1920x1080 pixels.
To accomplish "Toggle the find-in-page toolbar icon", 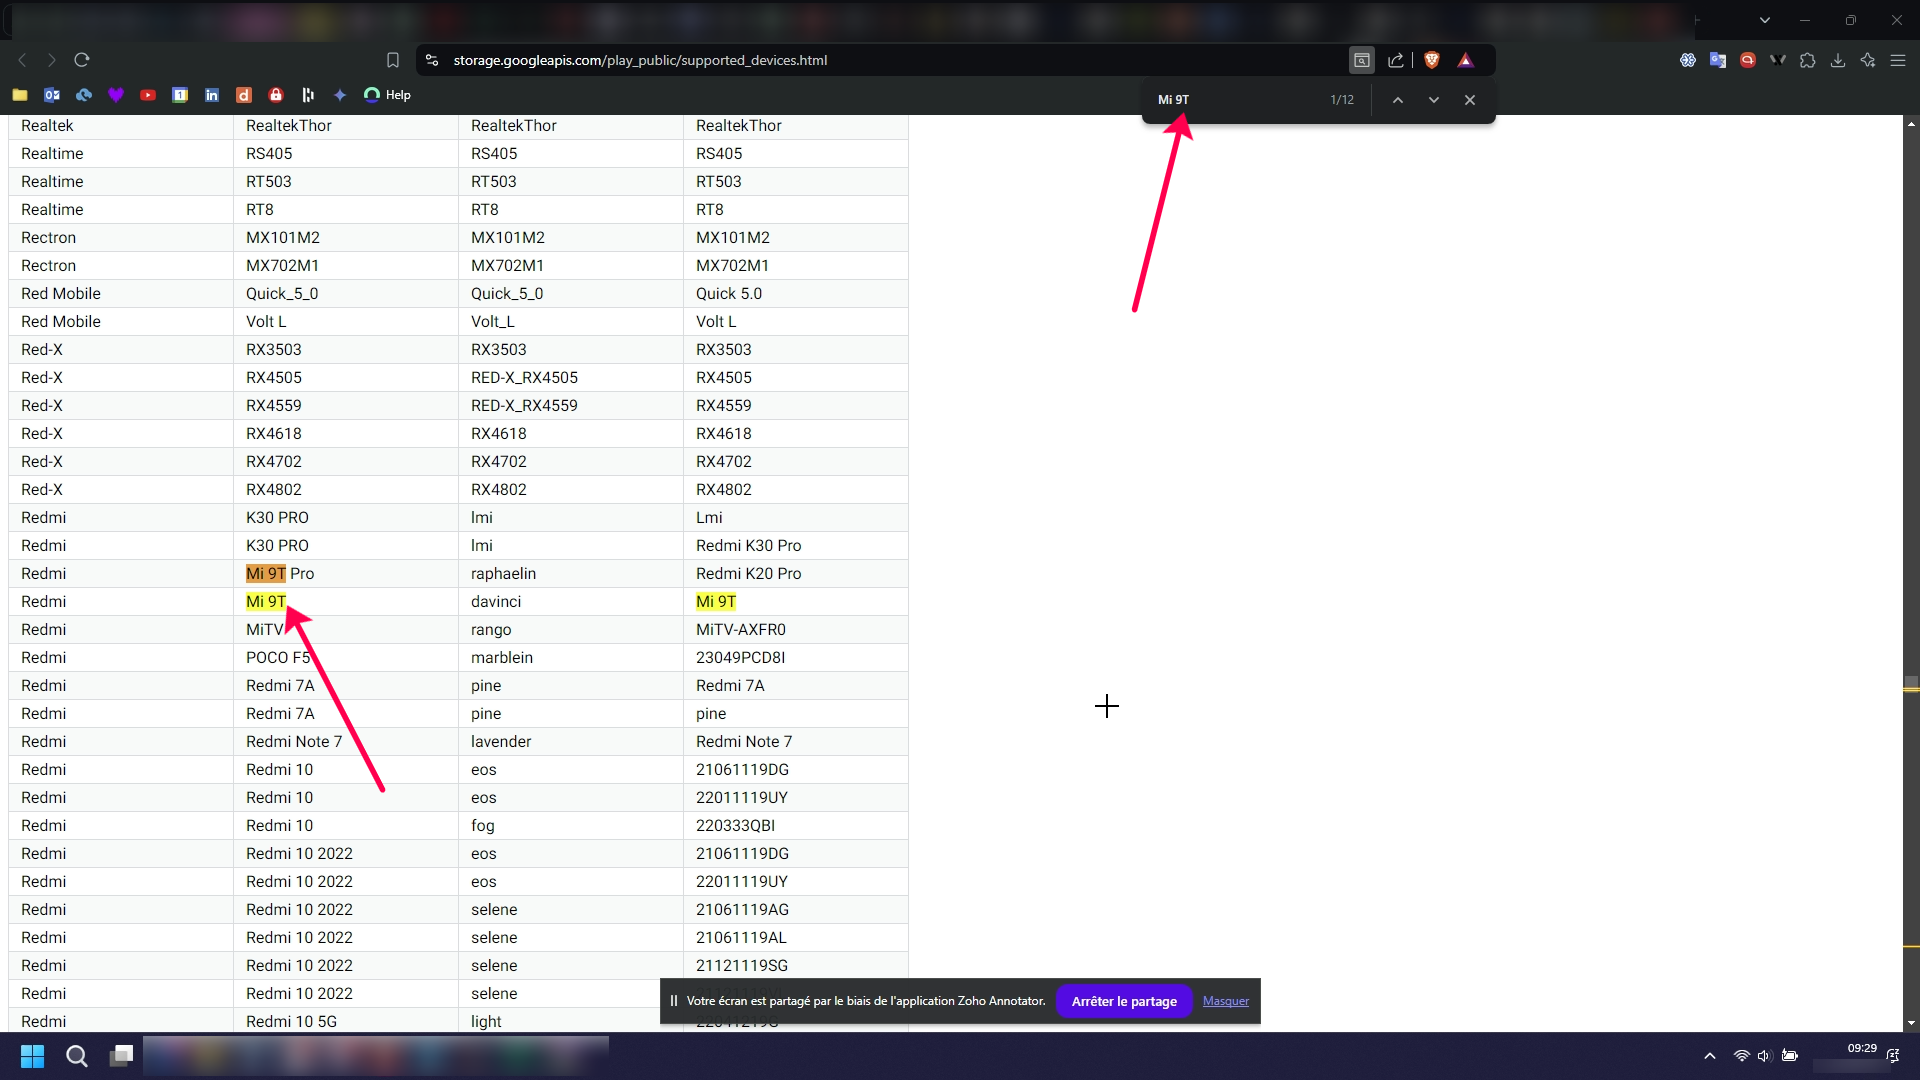I will (1362, 60).
